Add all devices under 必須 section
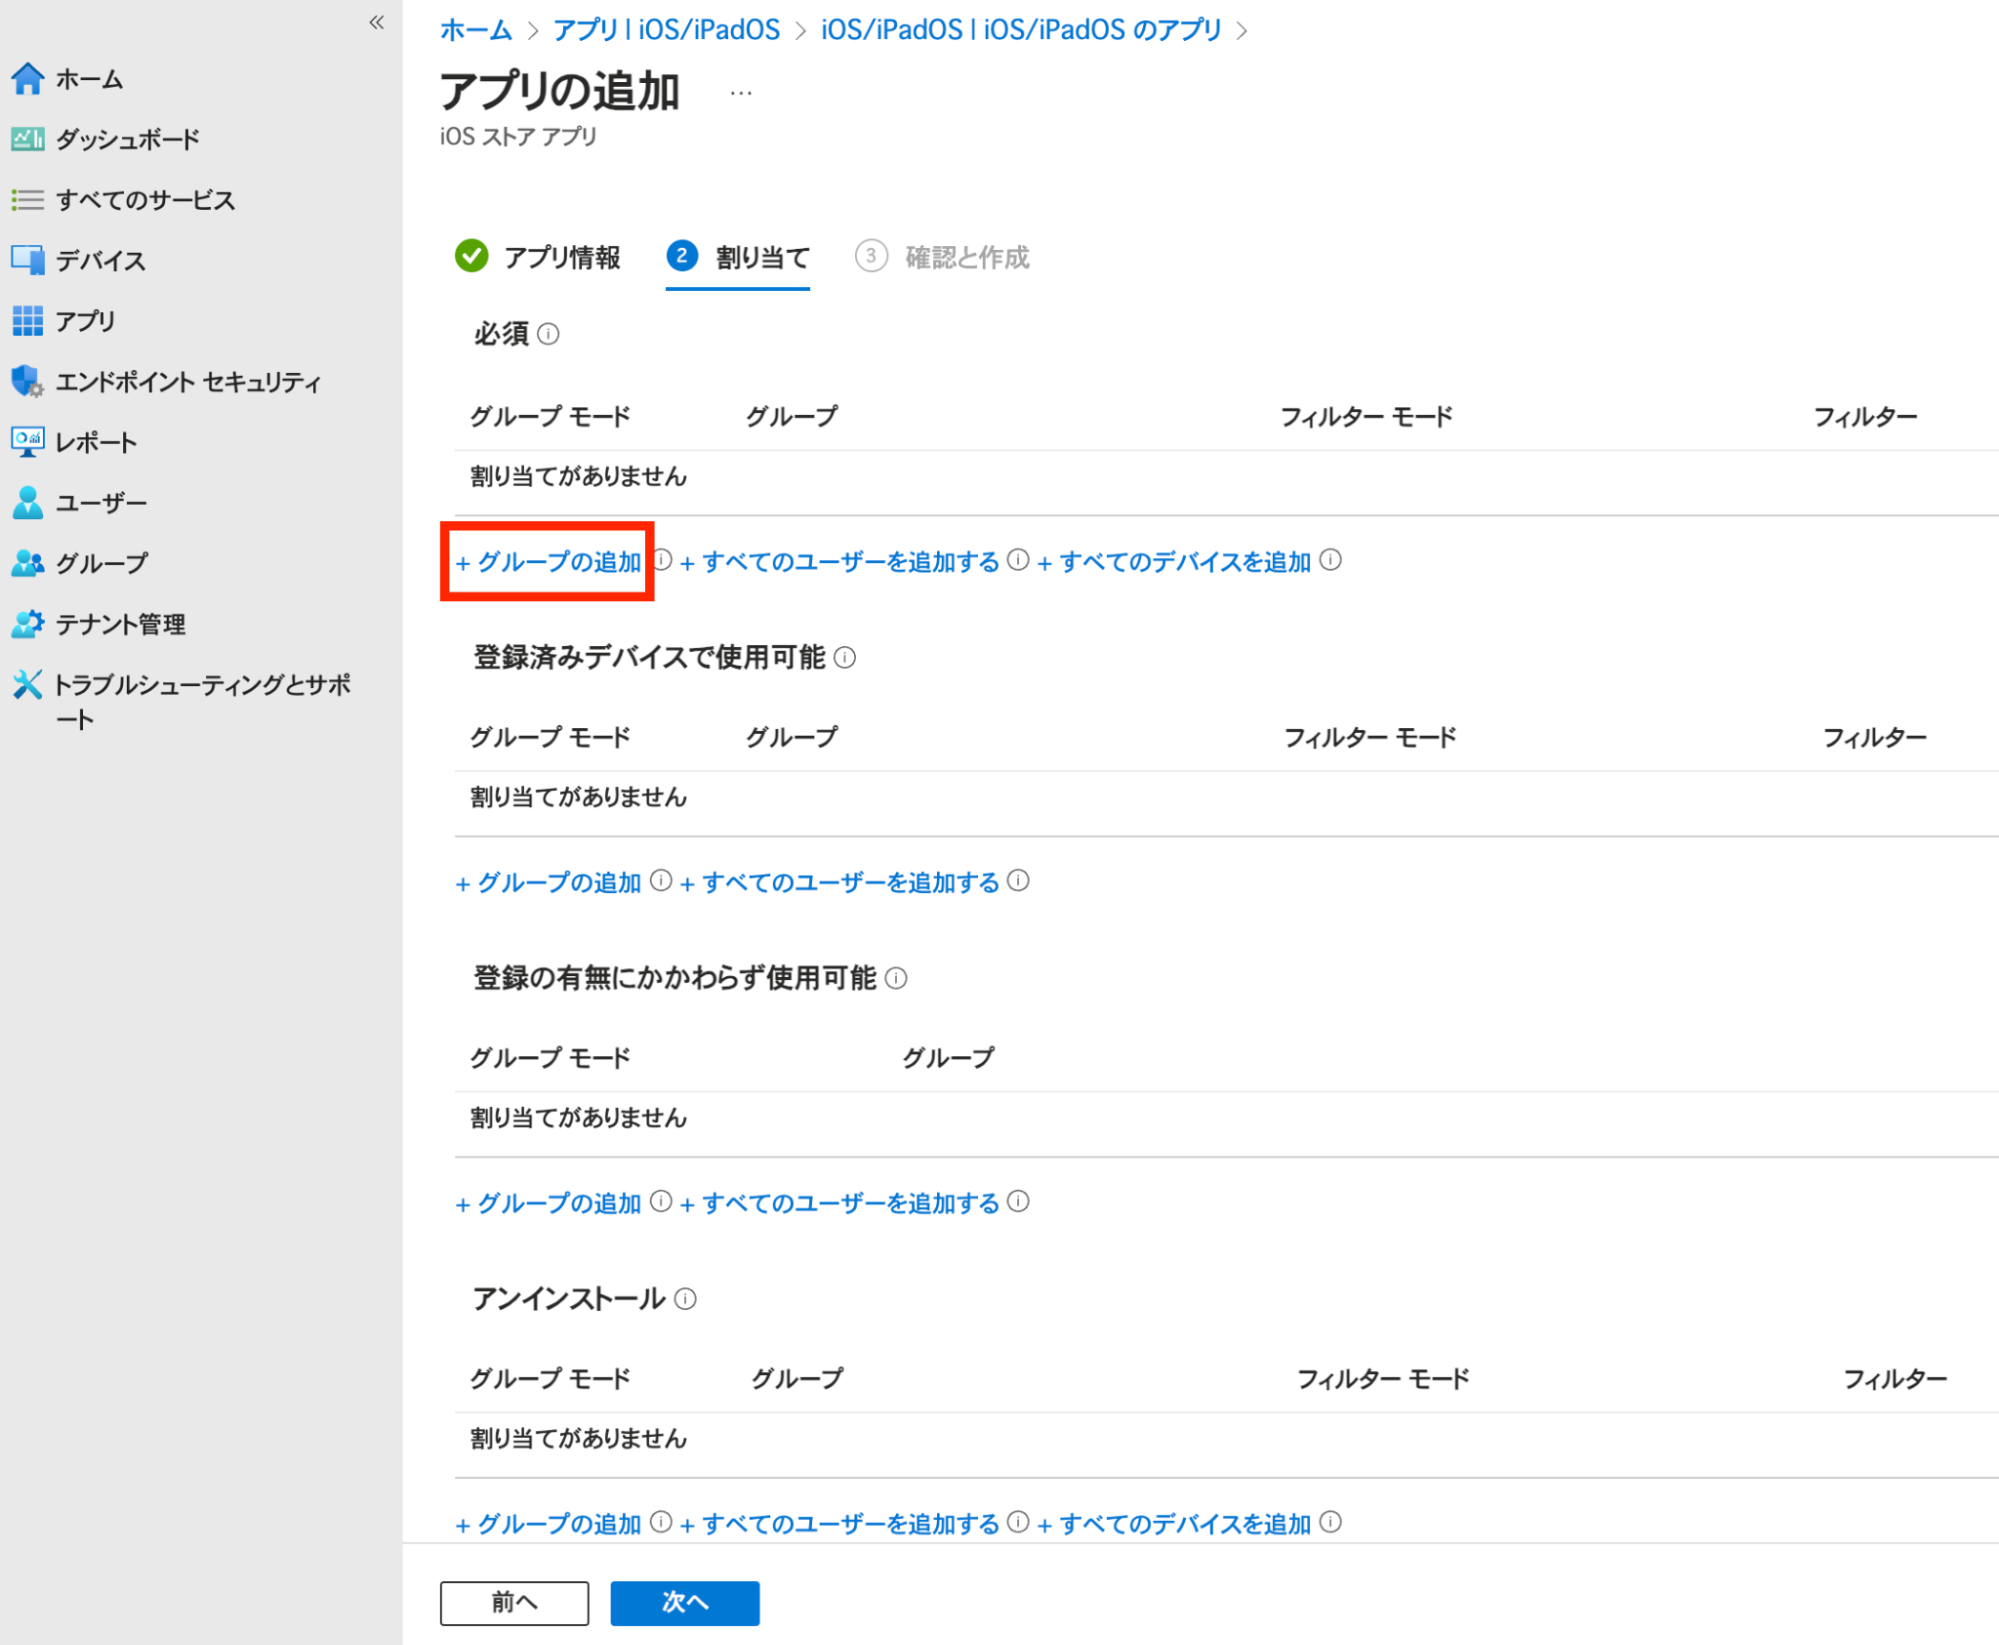The image size is (1999, 1645). click(x=1174, y=562)
